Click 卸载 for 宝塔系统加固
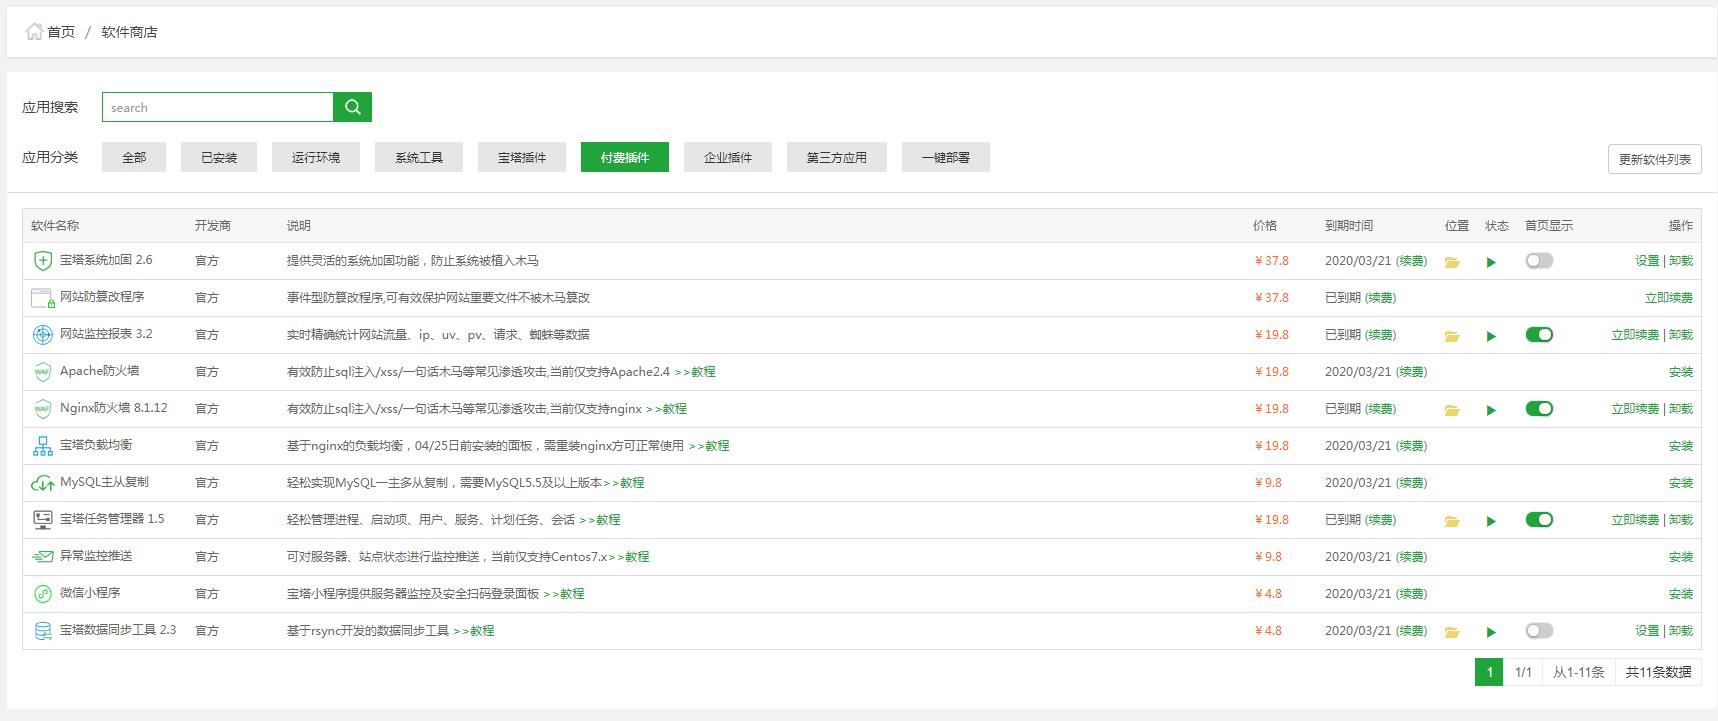The image size is (1718, 721). 1681,260
